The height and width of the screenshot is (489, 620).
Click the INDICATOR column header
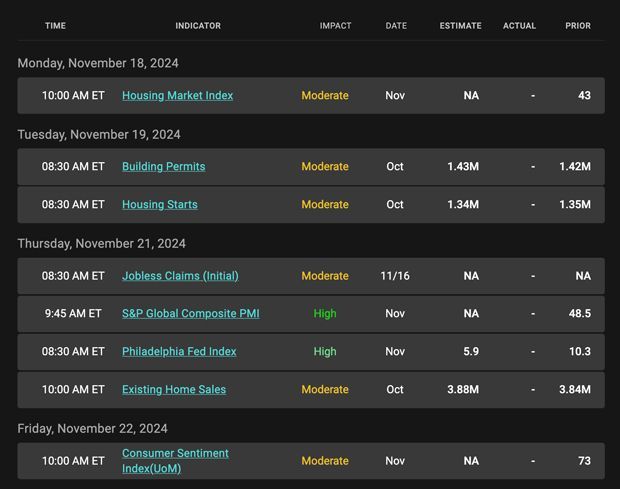click(198, 26)
